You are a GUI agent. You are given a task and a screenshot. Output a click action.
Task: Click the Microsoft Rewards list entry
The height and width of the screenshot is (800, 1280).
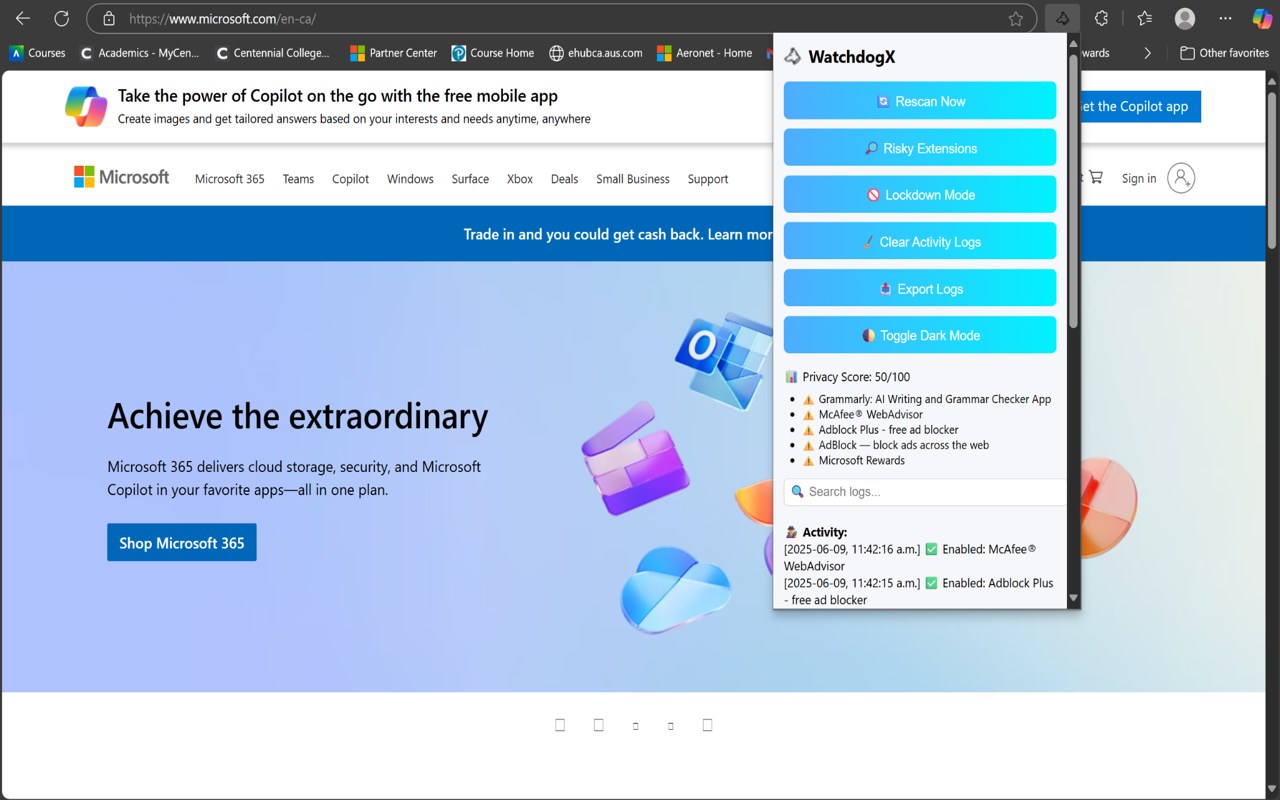[862, 461]
